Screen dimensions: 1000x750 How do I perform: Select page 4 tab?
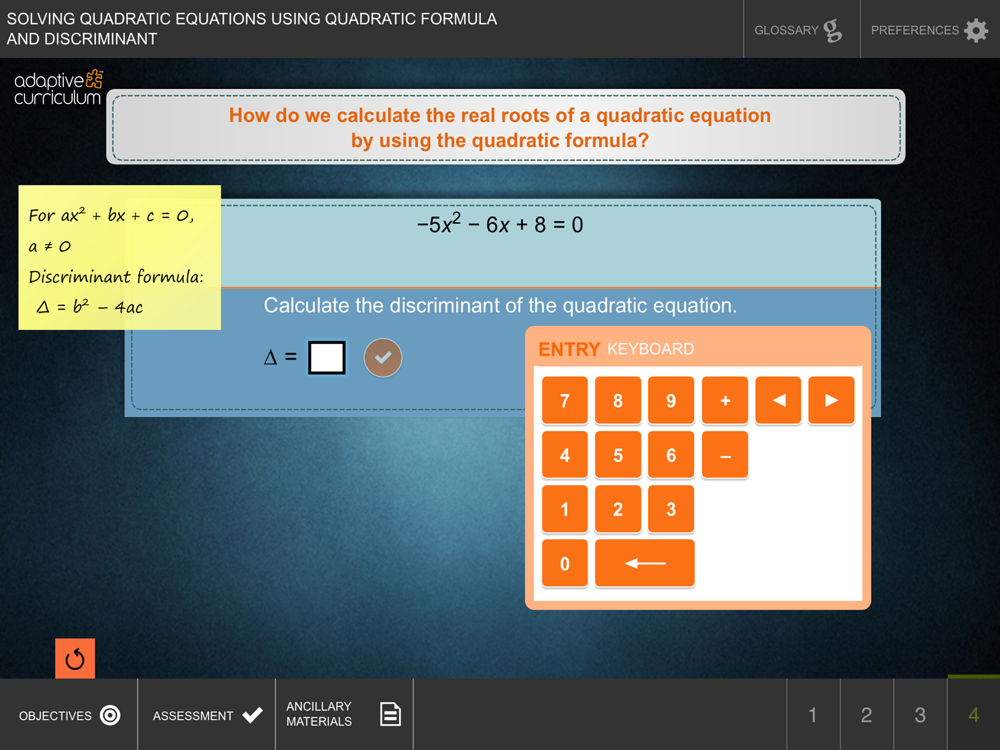click(x=974, y=715)
